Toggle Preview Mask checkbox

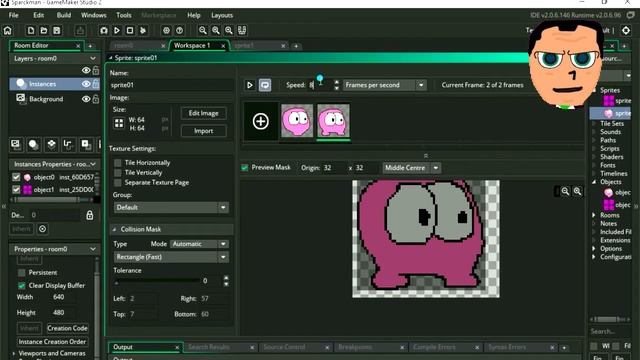[245, 168]
